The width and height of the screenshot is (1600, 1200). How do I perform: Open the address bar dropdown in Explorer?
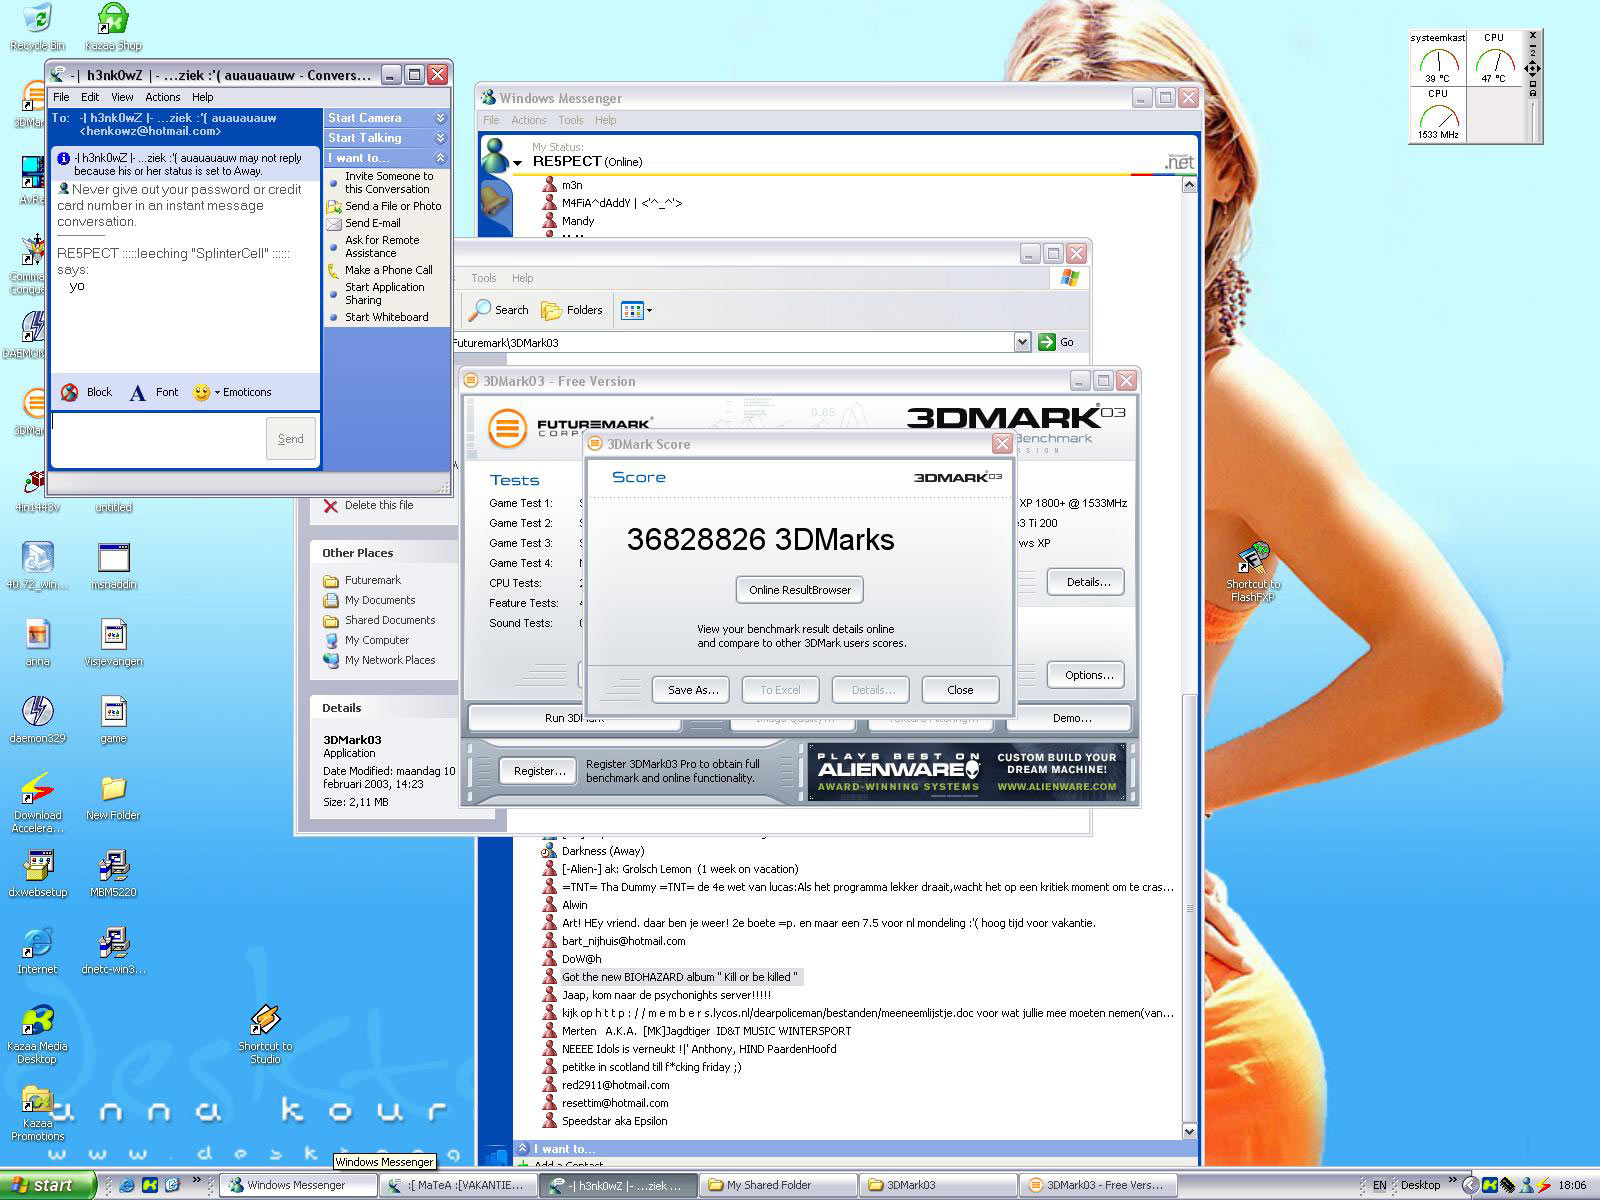click(x=1022, y=342)
